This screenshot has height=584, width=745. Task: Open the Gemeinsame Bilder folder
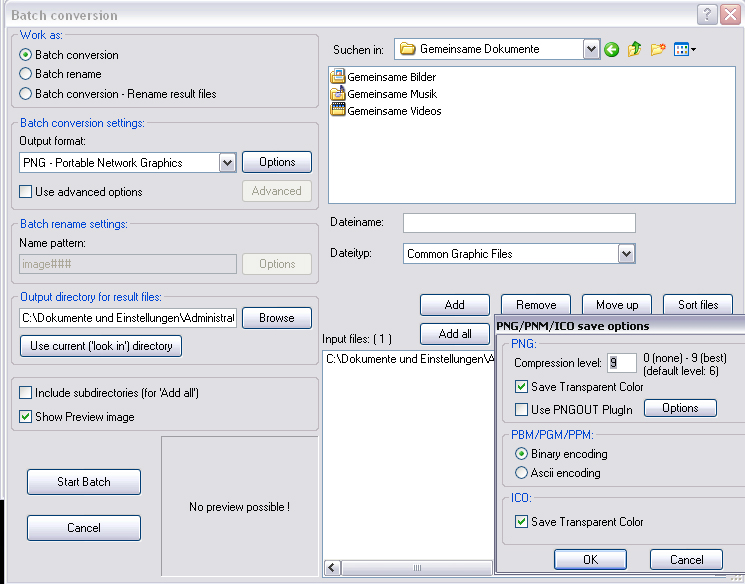[x=391, y=77]
